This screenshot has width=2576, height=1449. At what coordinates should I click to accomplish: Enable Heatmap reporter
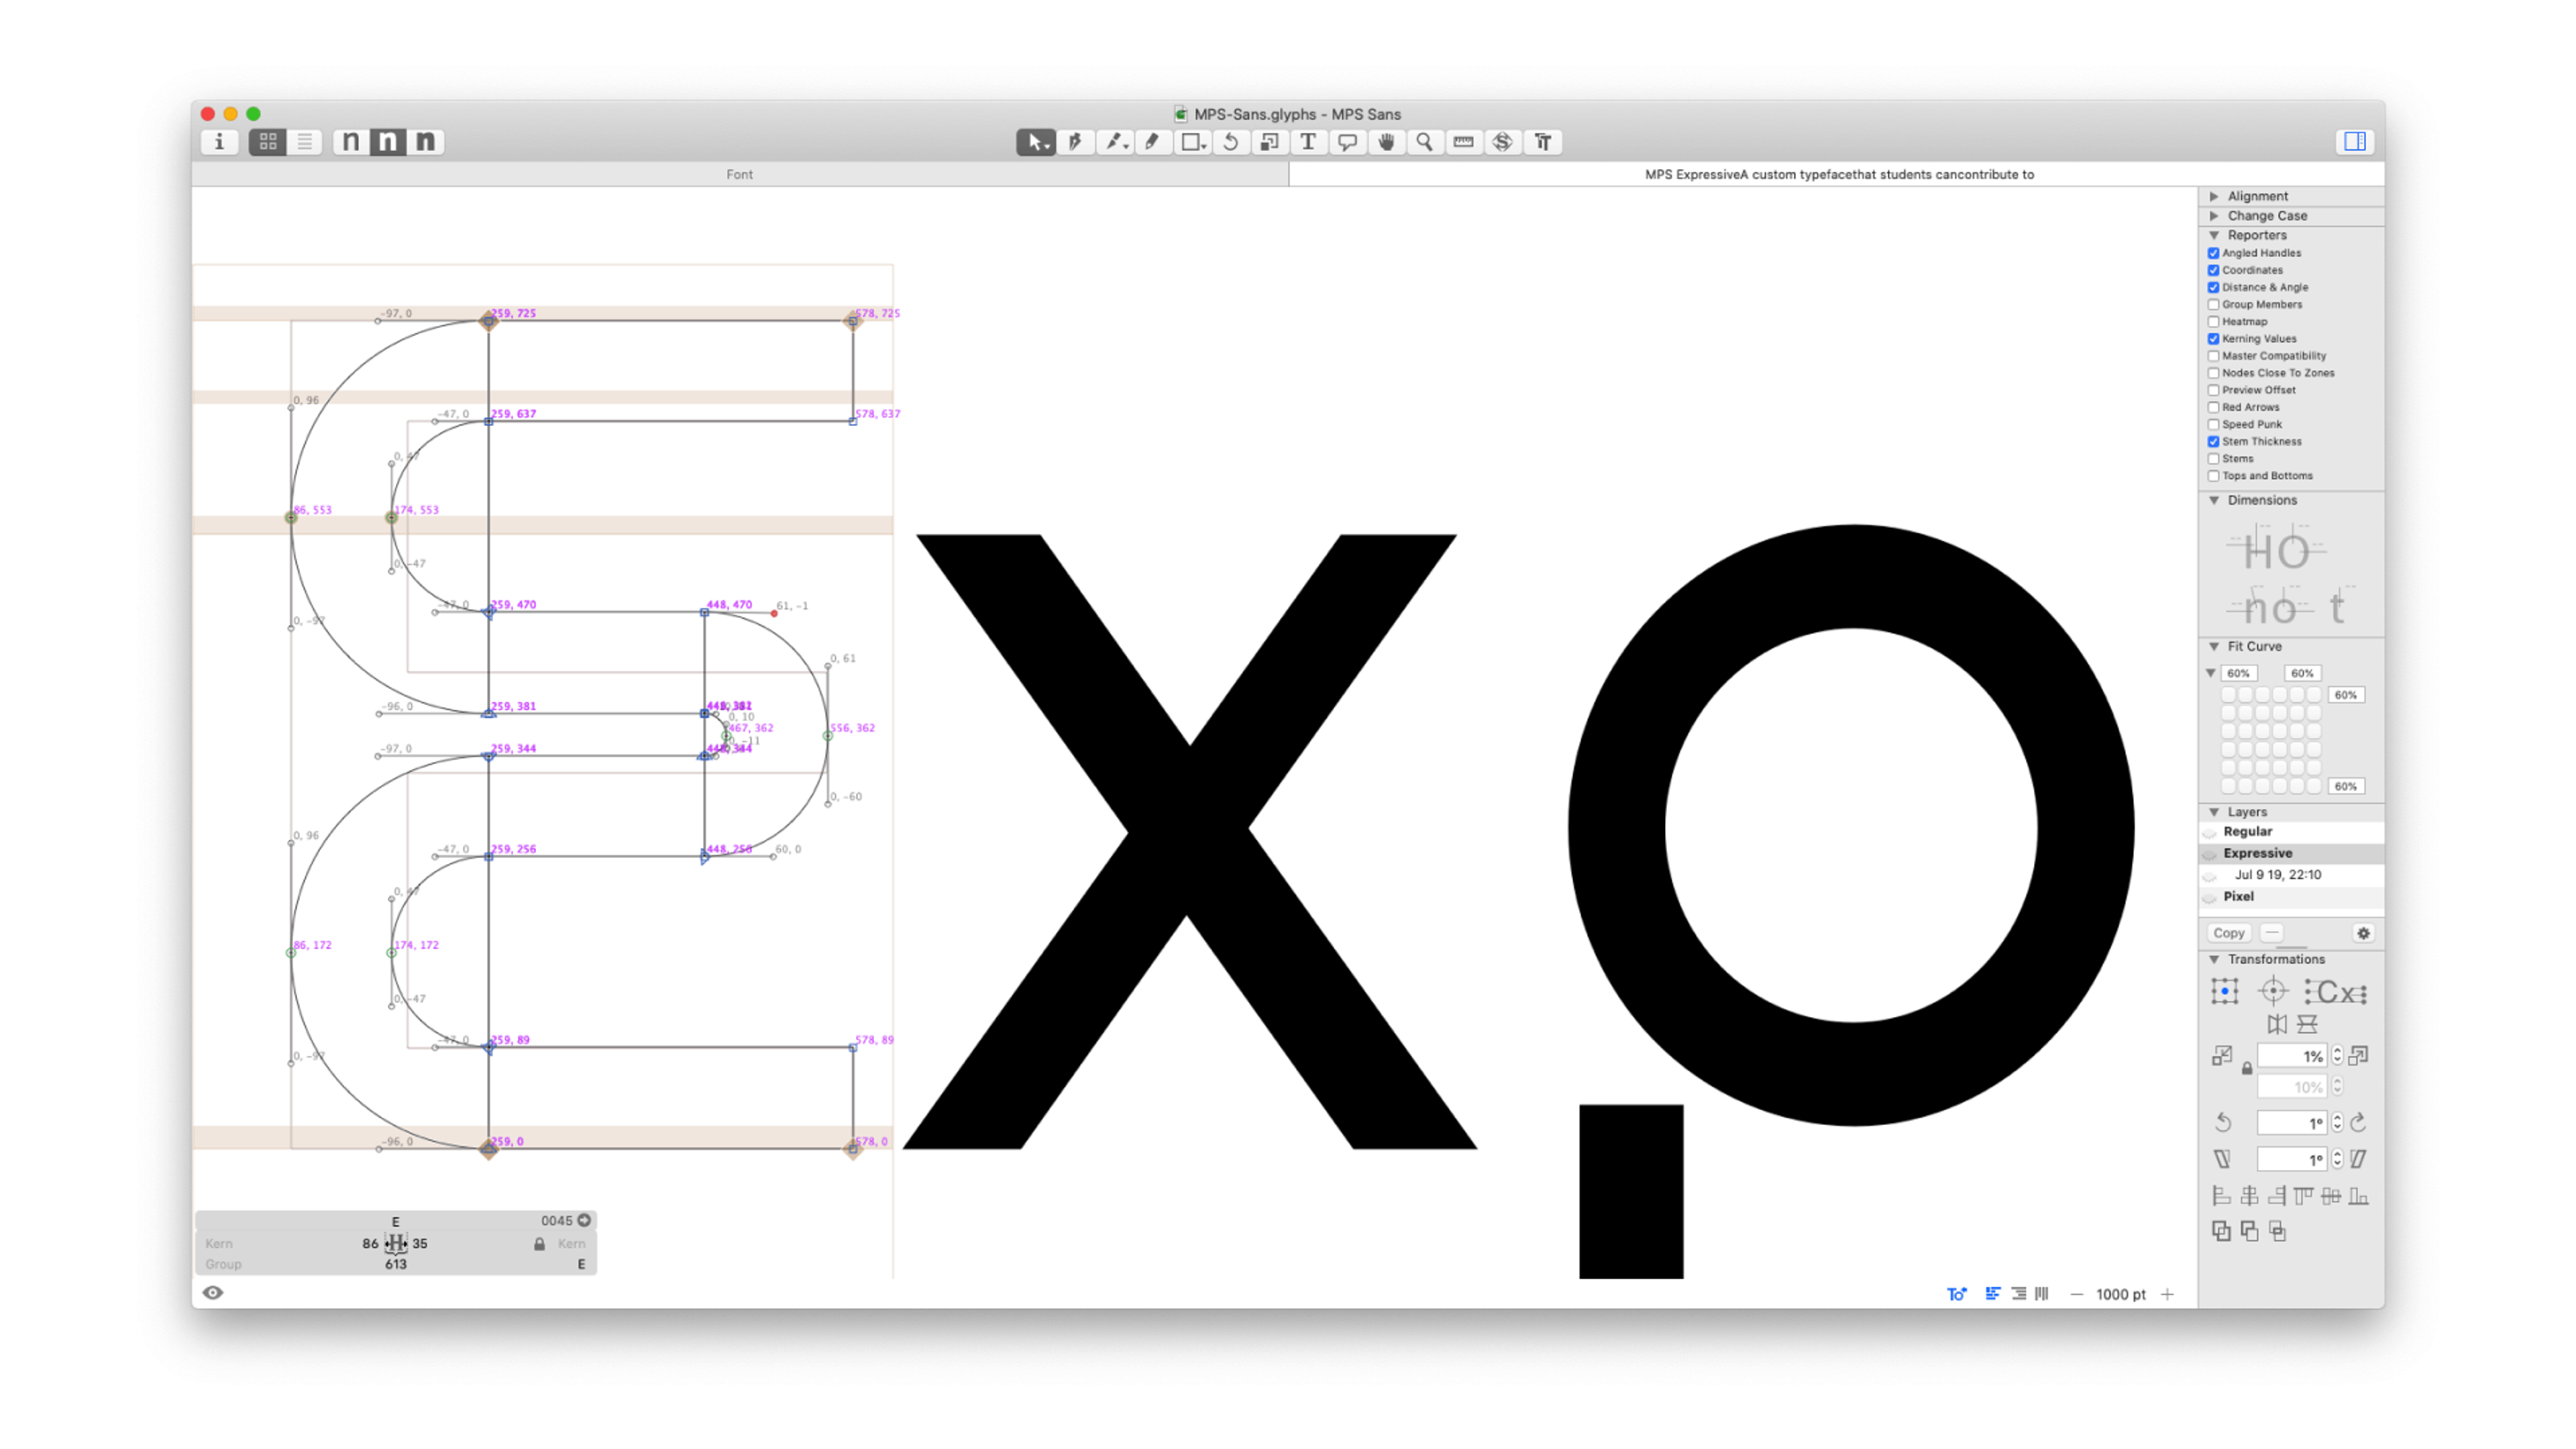[2214, 321]
